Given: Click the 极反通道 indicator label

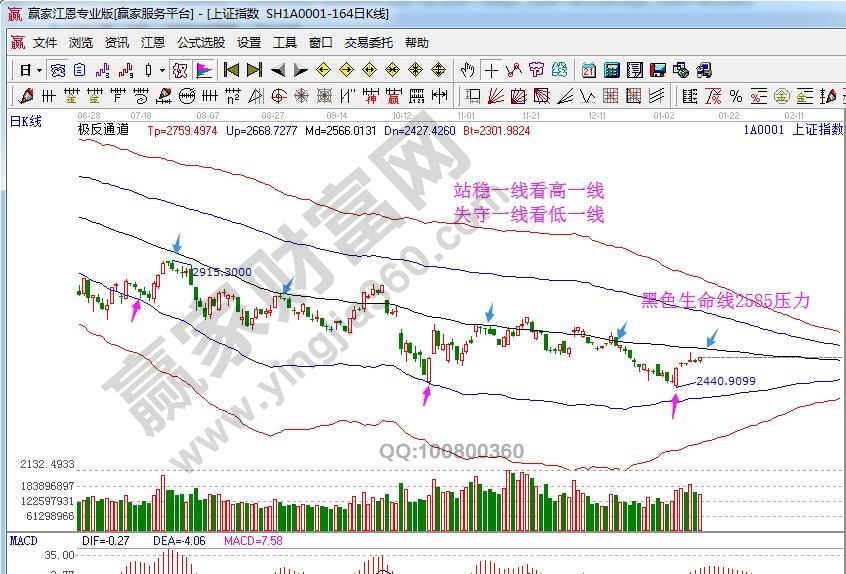Looking at the screenshot, I should [103, 130].
